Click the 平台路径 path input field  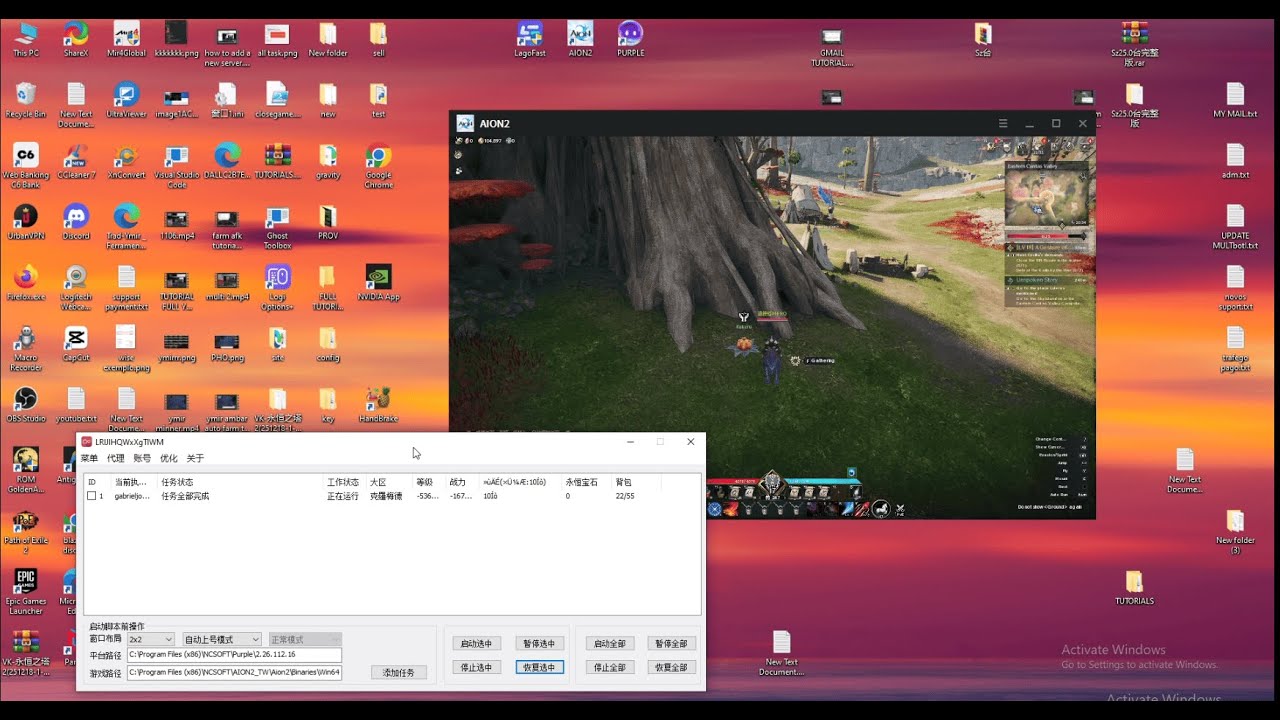point(234,655)
